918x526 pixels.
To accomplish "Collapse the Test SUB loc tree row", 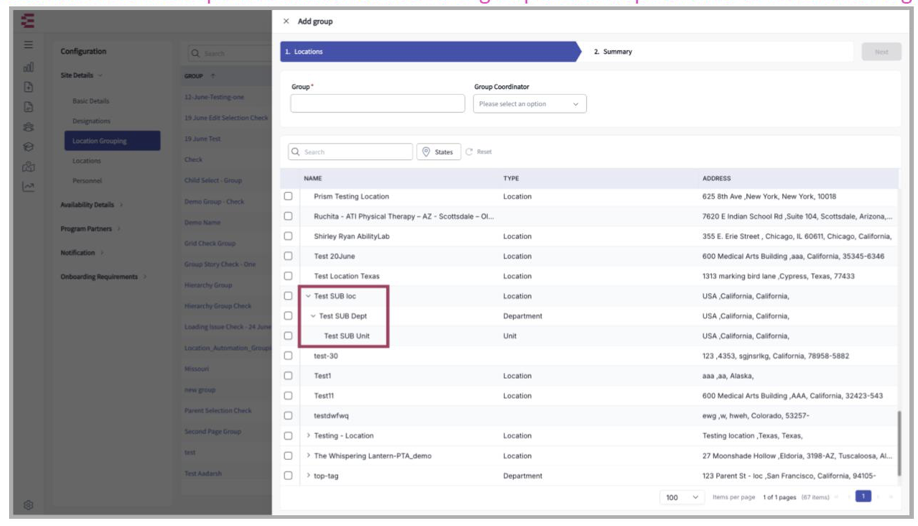I will pos(308,296).
